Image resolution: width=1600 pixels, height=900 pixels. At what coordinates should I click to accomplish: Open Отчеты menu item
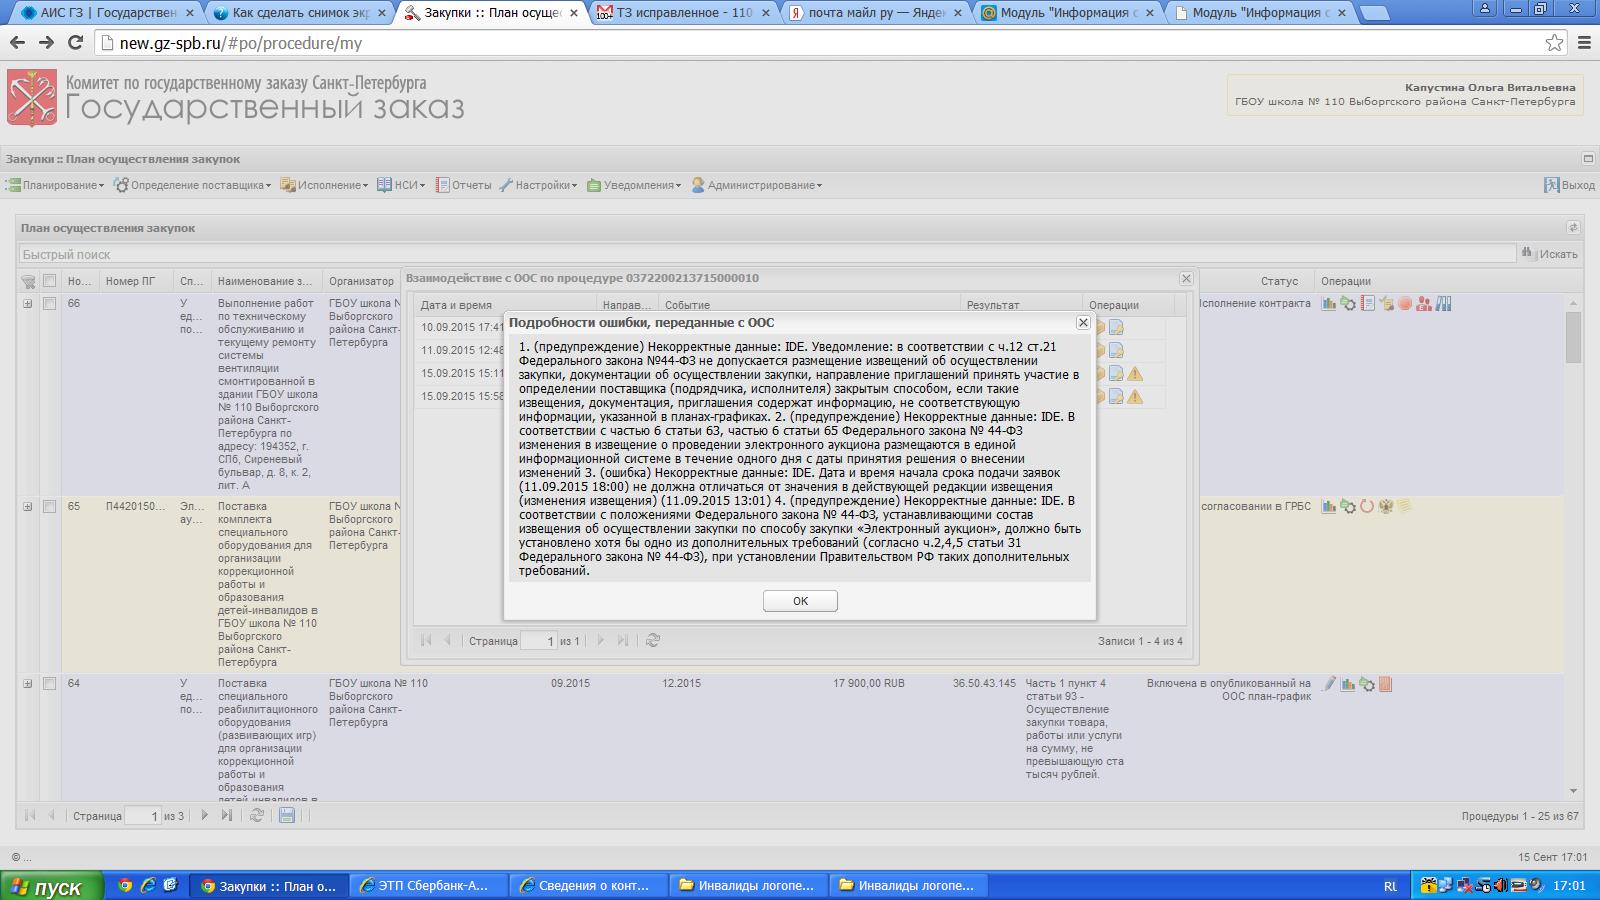pyautogui.click(x=463, y=185)
